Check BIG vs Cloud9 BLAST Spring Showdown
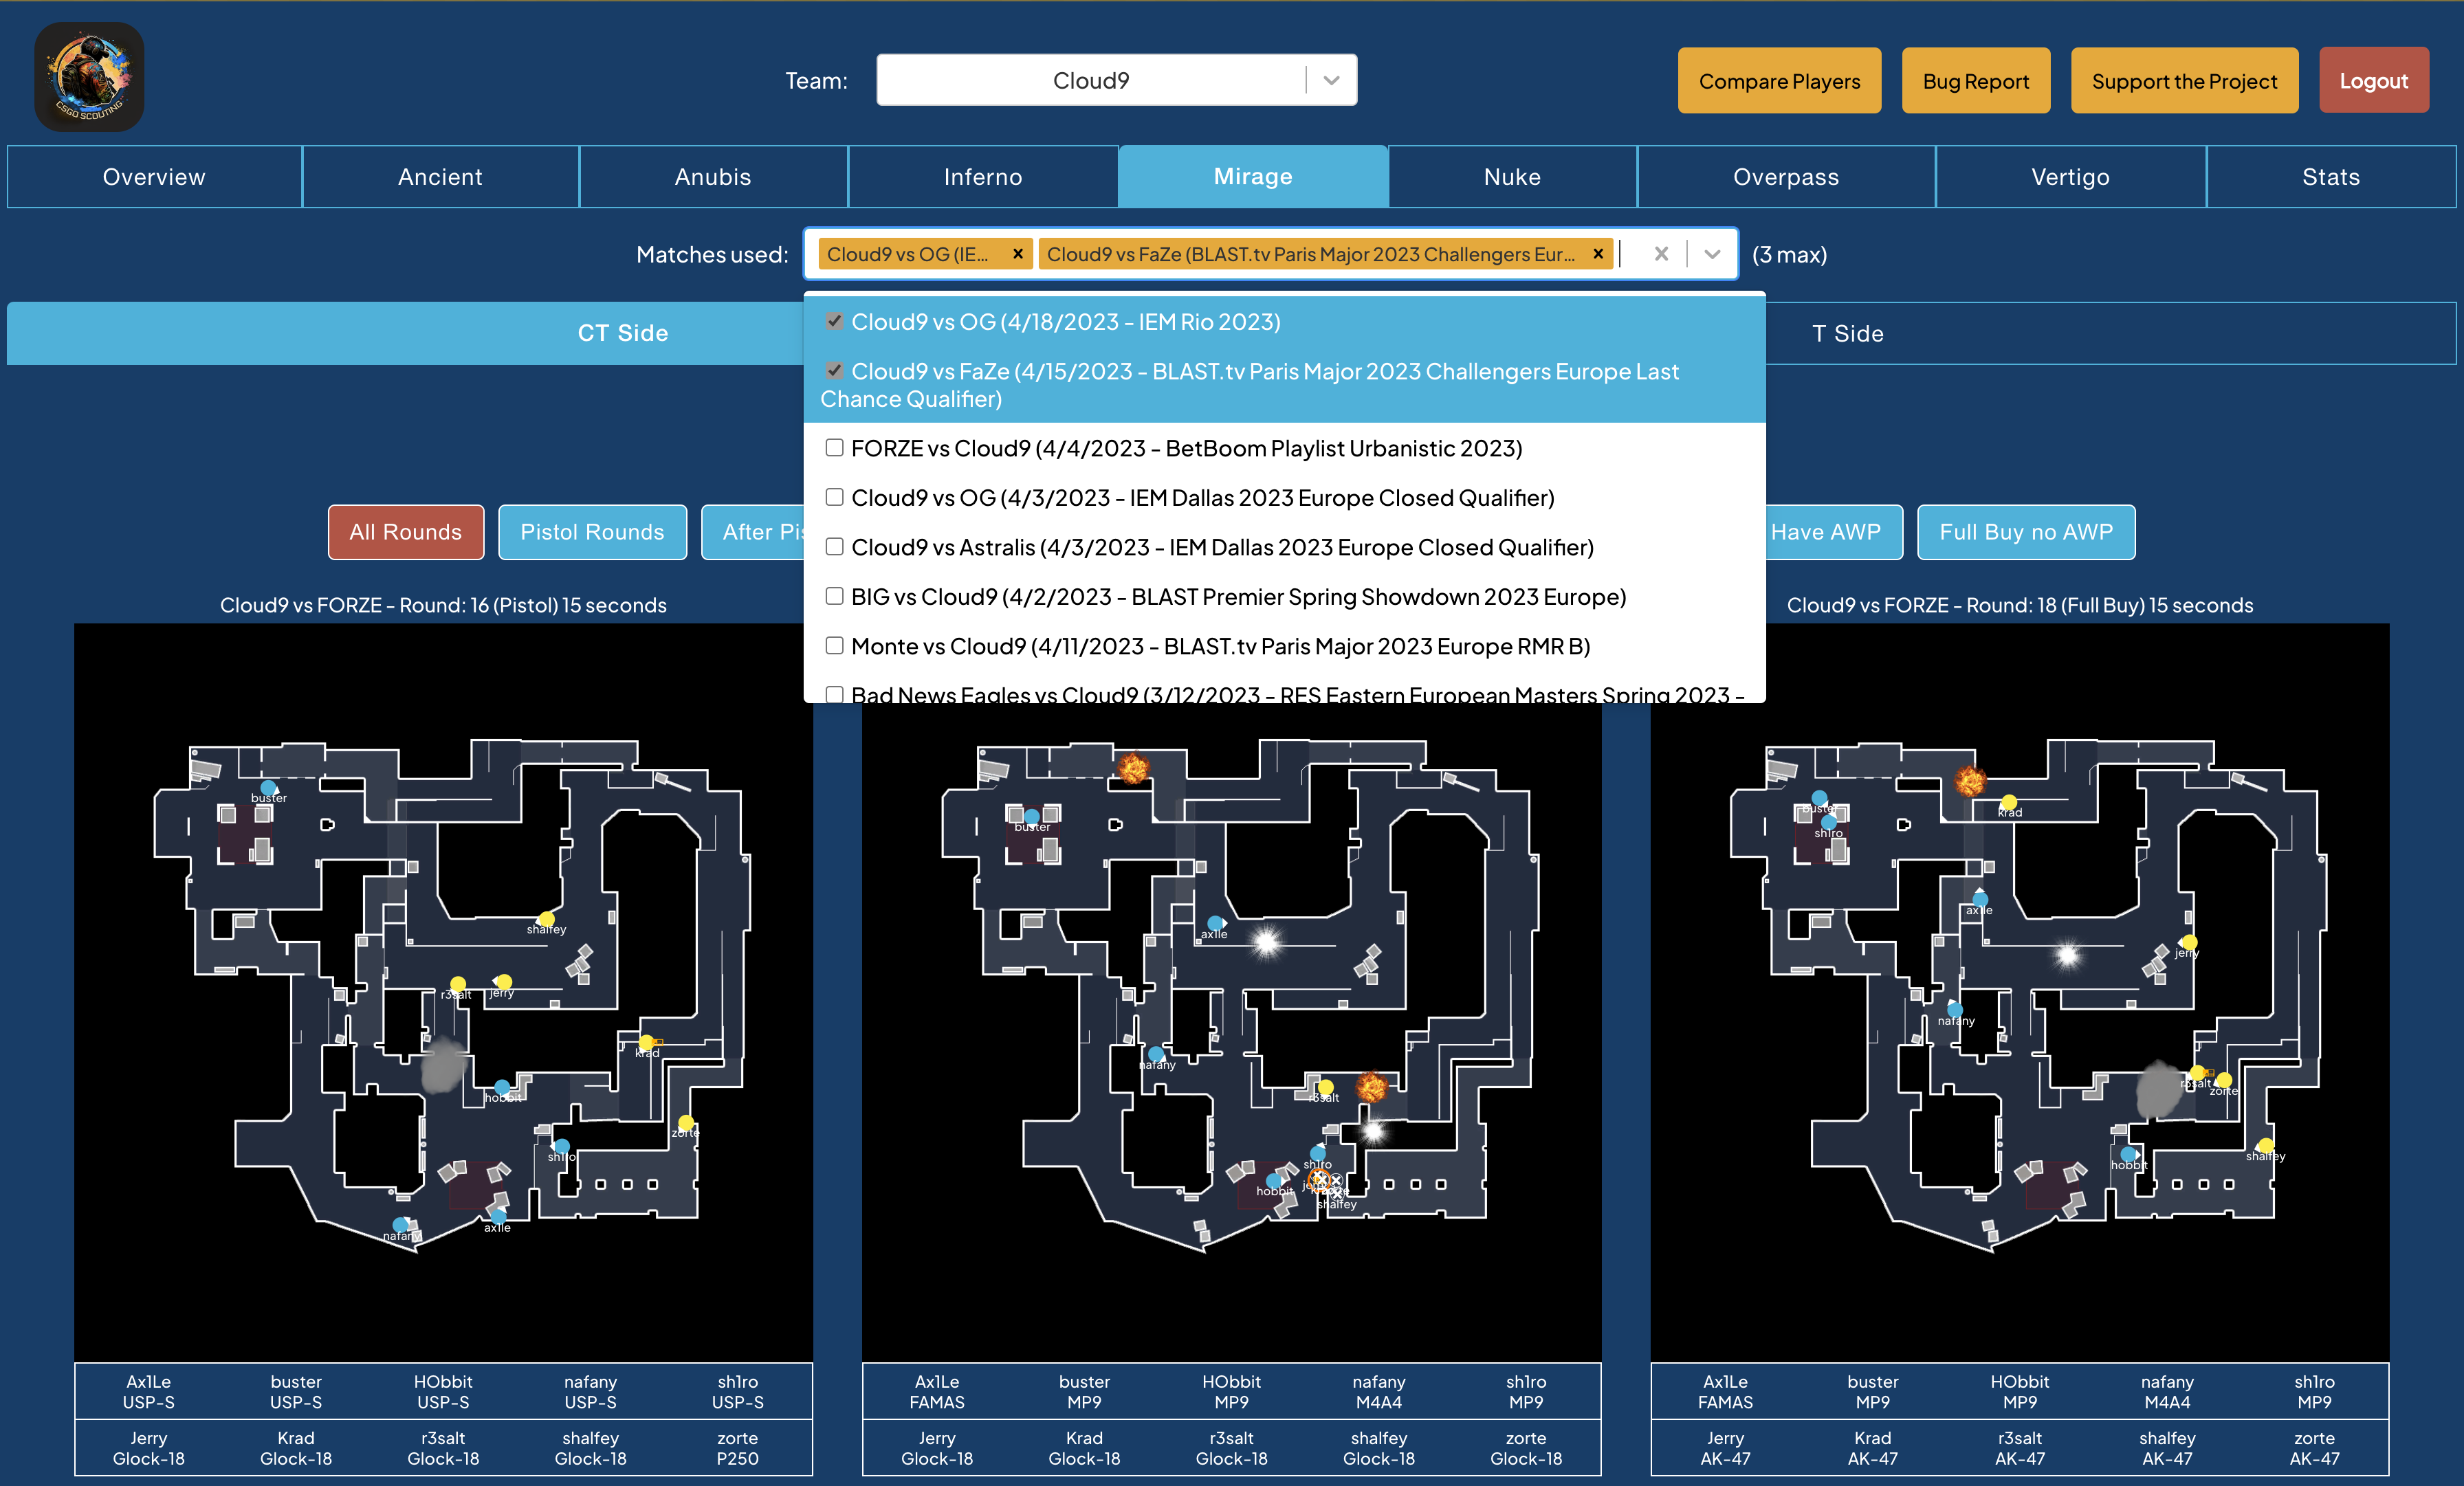This screenshot has height=1486, width=2464. click(834, 596)
